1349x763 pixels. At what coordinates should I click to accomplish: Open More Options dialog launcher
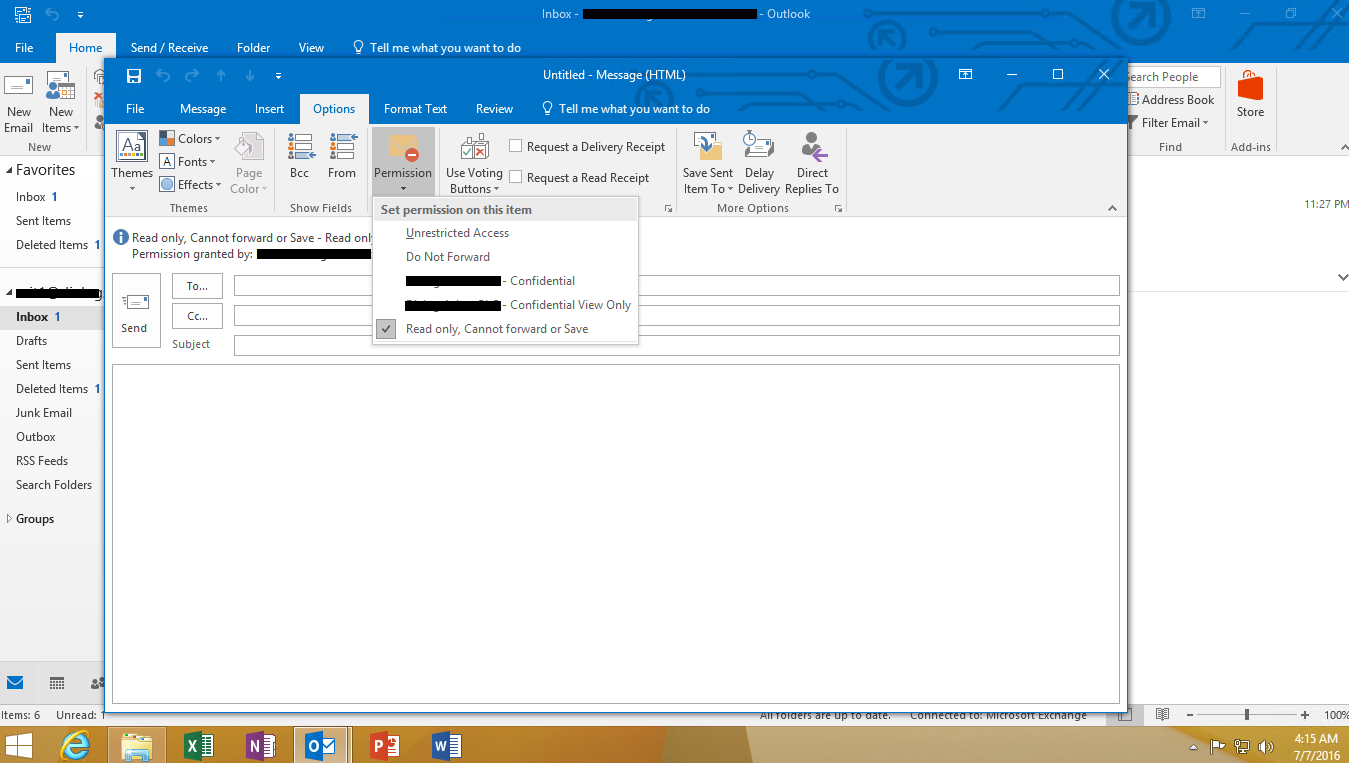click(x=838, y=208)
